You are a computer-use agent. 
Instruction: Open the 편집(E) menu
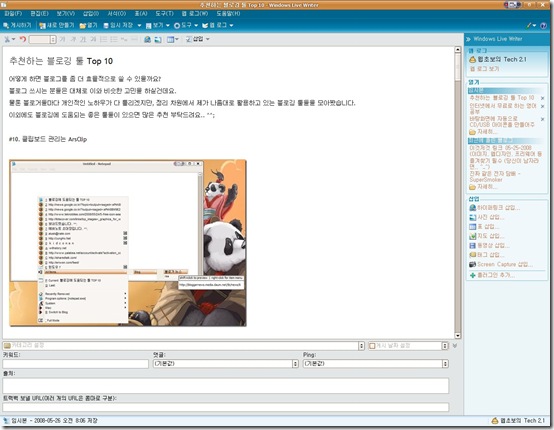(39, 14)
